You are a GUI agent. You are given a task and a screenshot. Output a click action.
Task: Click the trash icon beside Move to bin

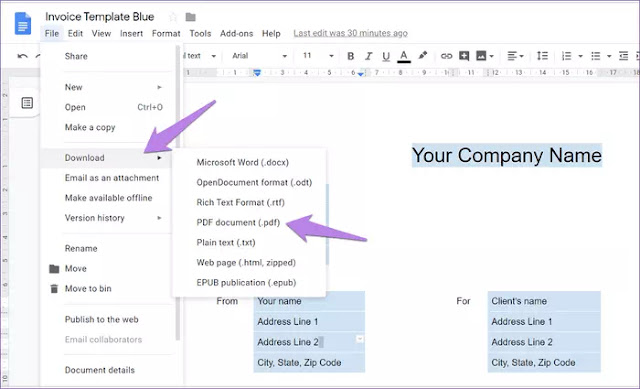(x=54, y=289)
